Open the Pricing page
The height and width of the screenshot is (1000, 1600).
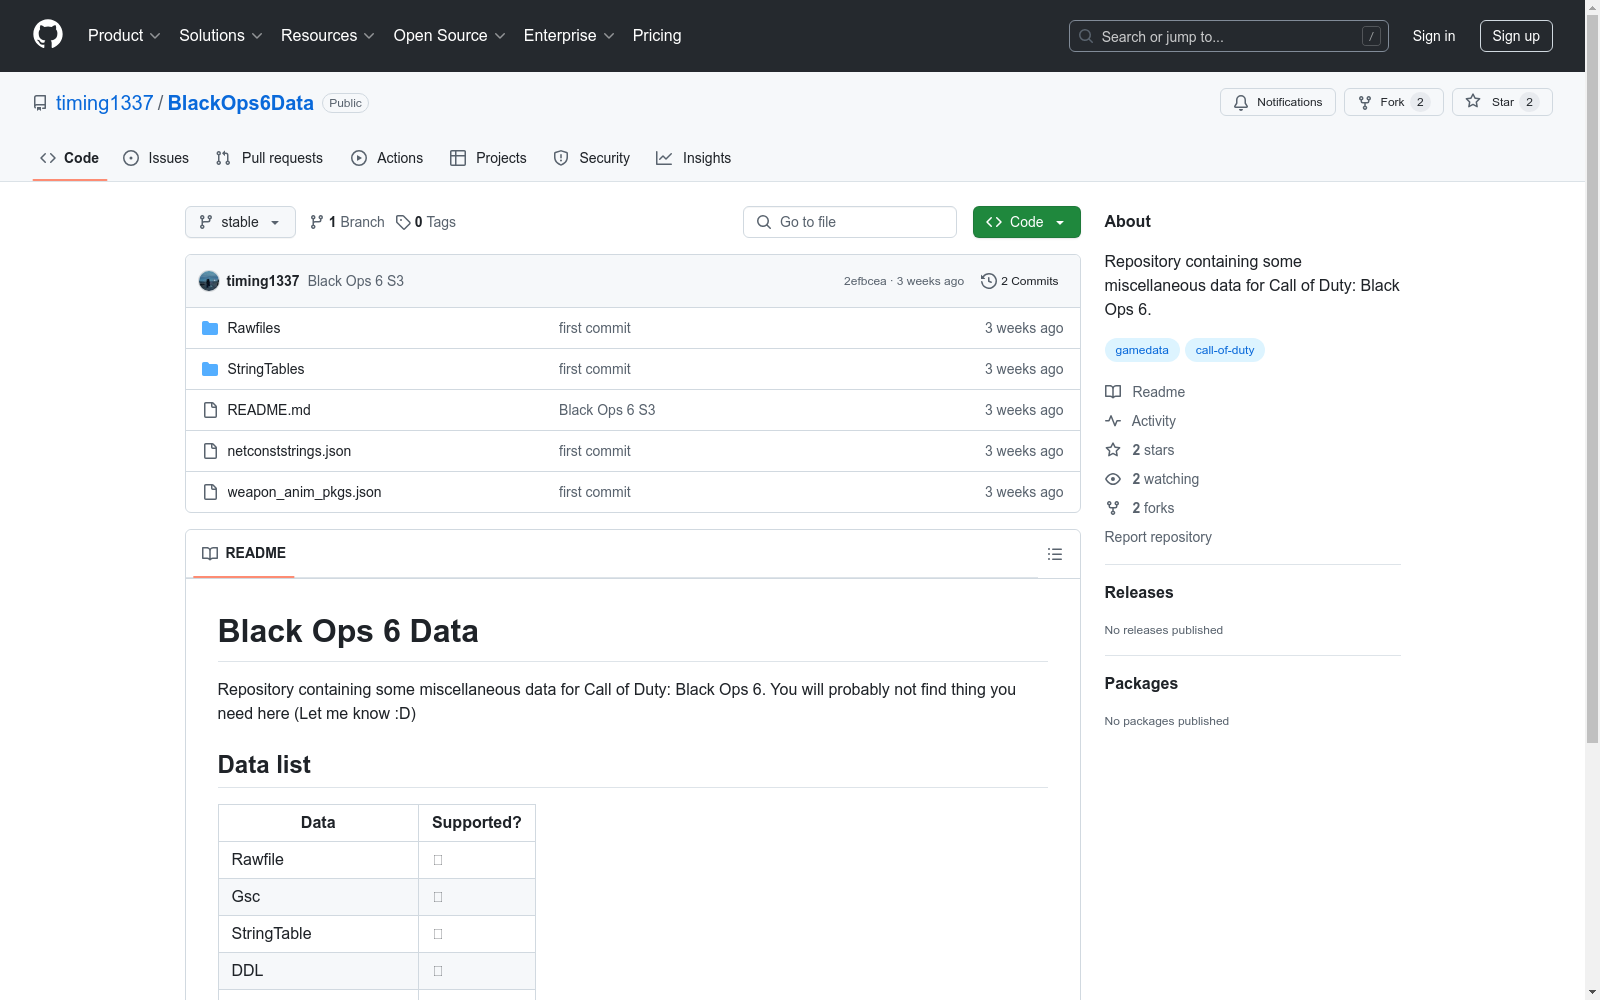click(657, 36)
